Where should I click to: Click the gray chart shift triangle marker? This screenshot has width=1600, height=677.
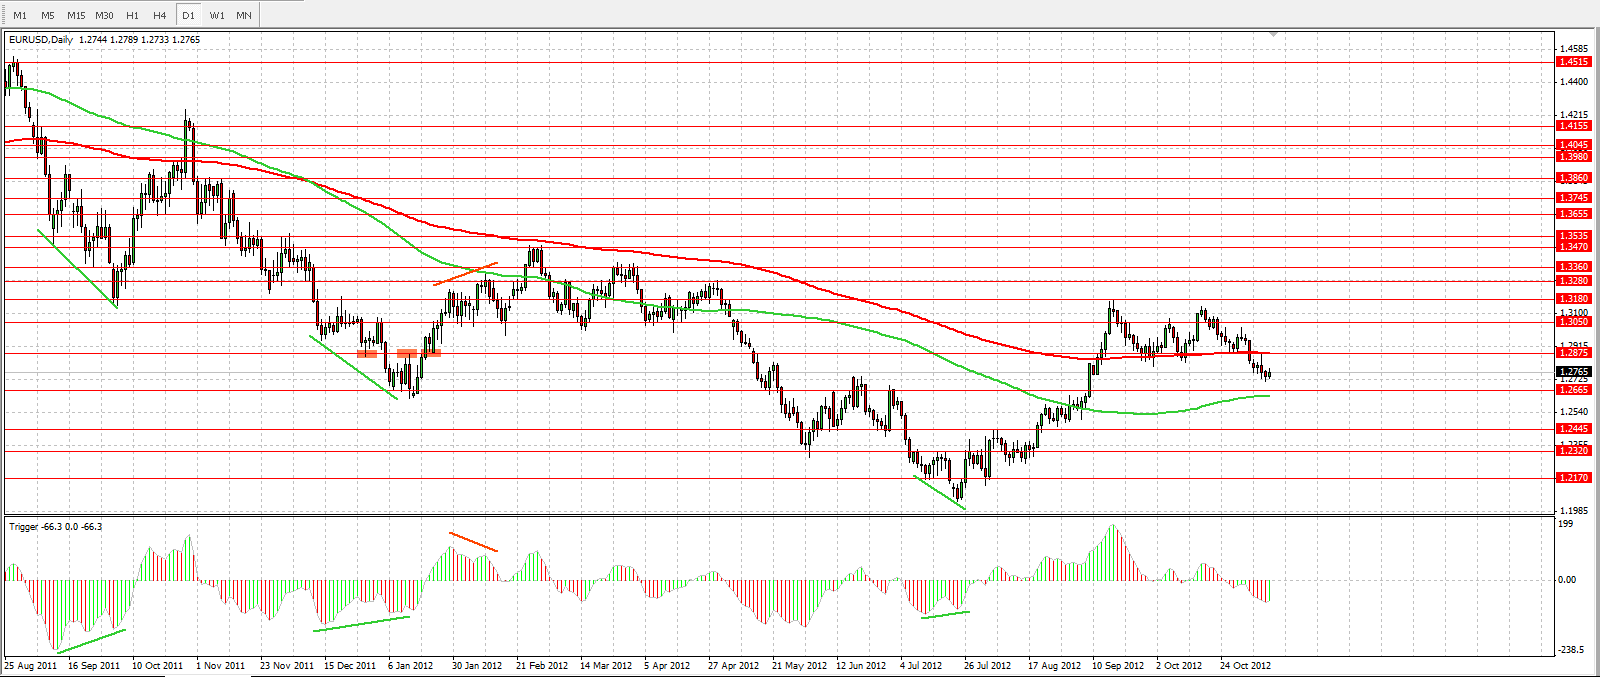coord(1273,34)
